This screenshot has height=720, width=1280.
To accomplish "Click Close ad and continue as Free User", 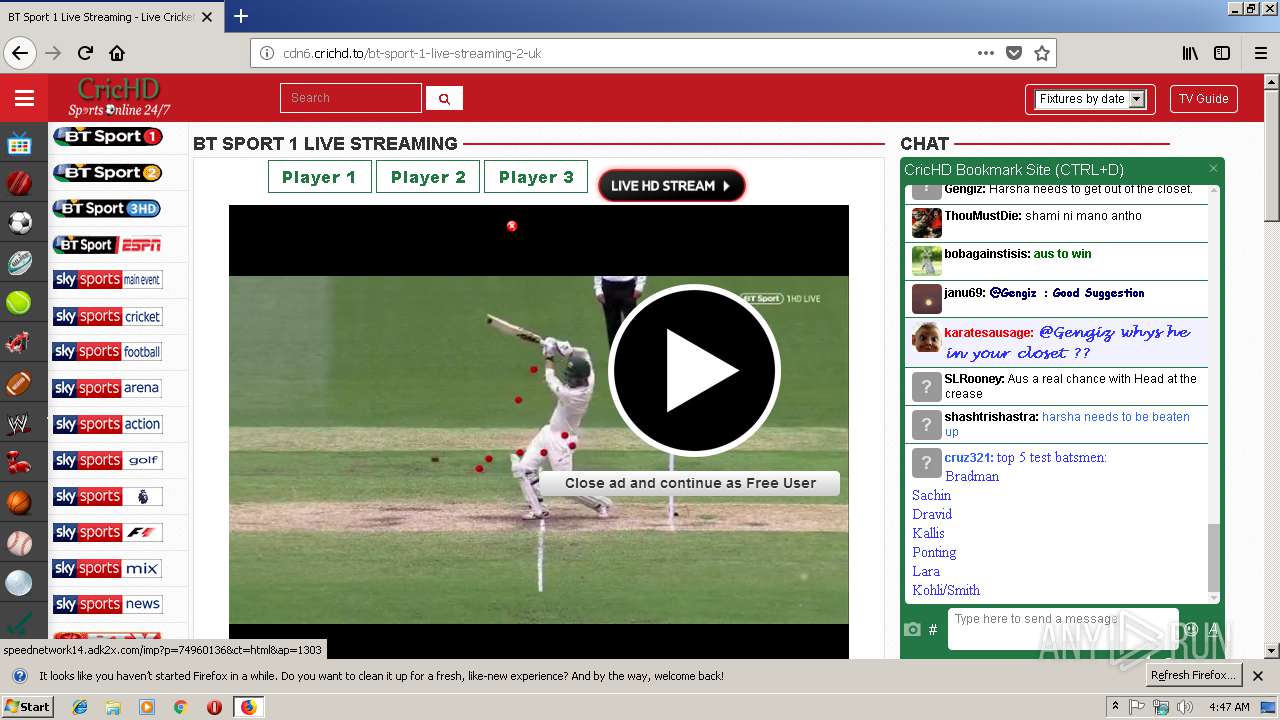I will point(690,483).
